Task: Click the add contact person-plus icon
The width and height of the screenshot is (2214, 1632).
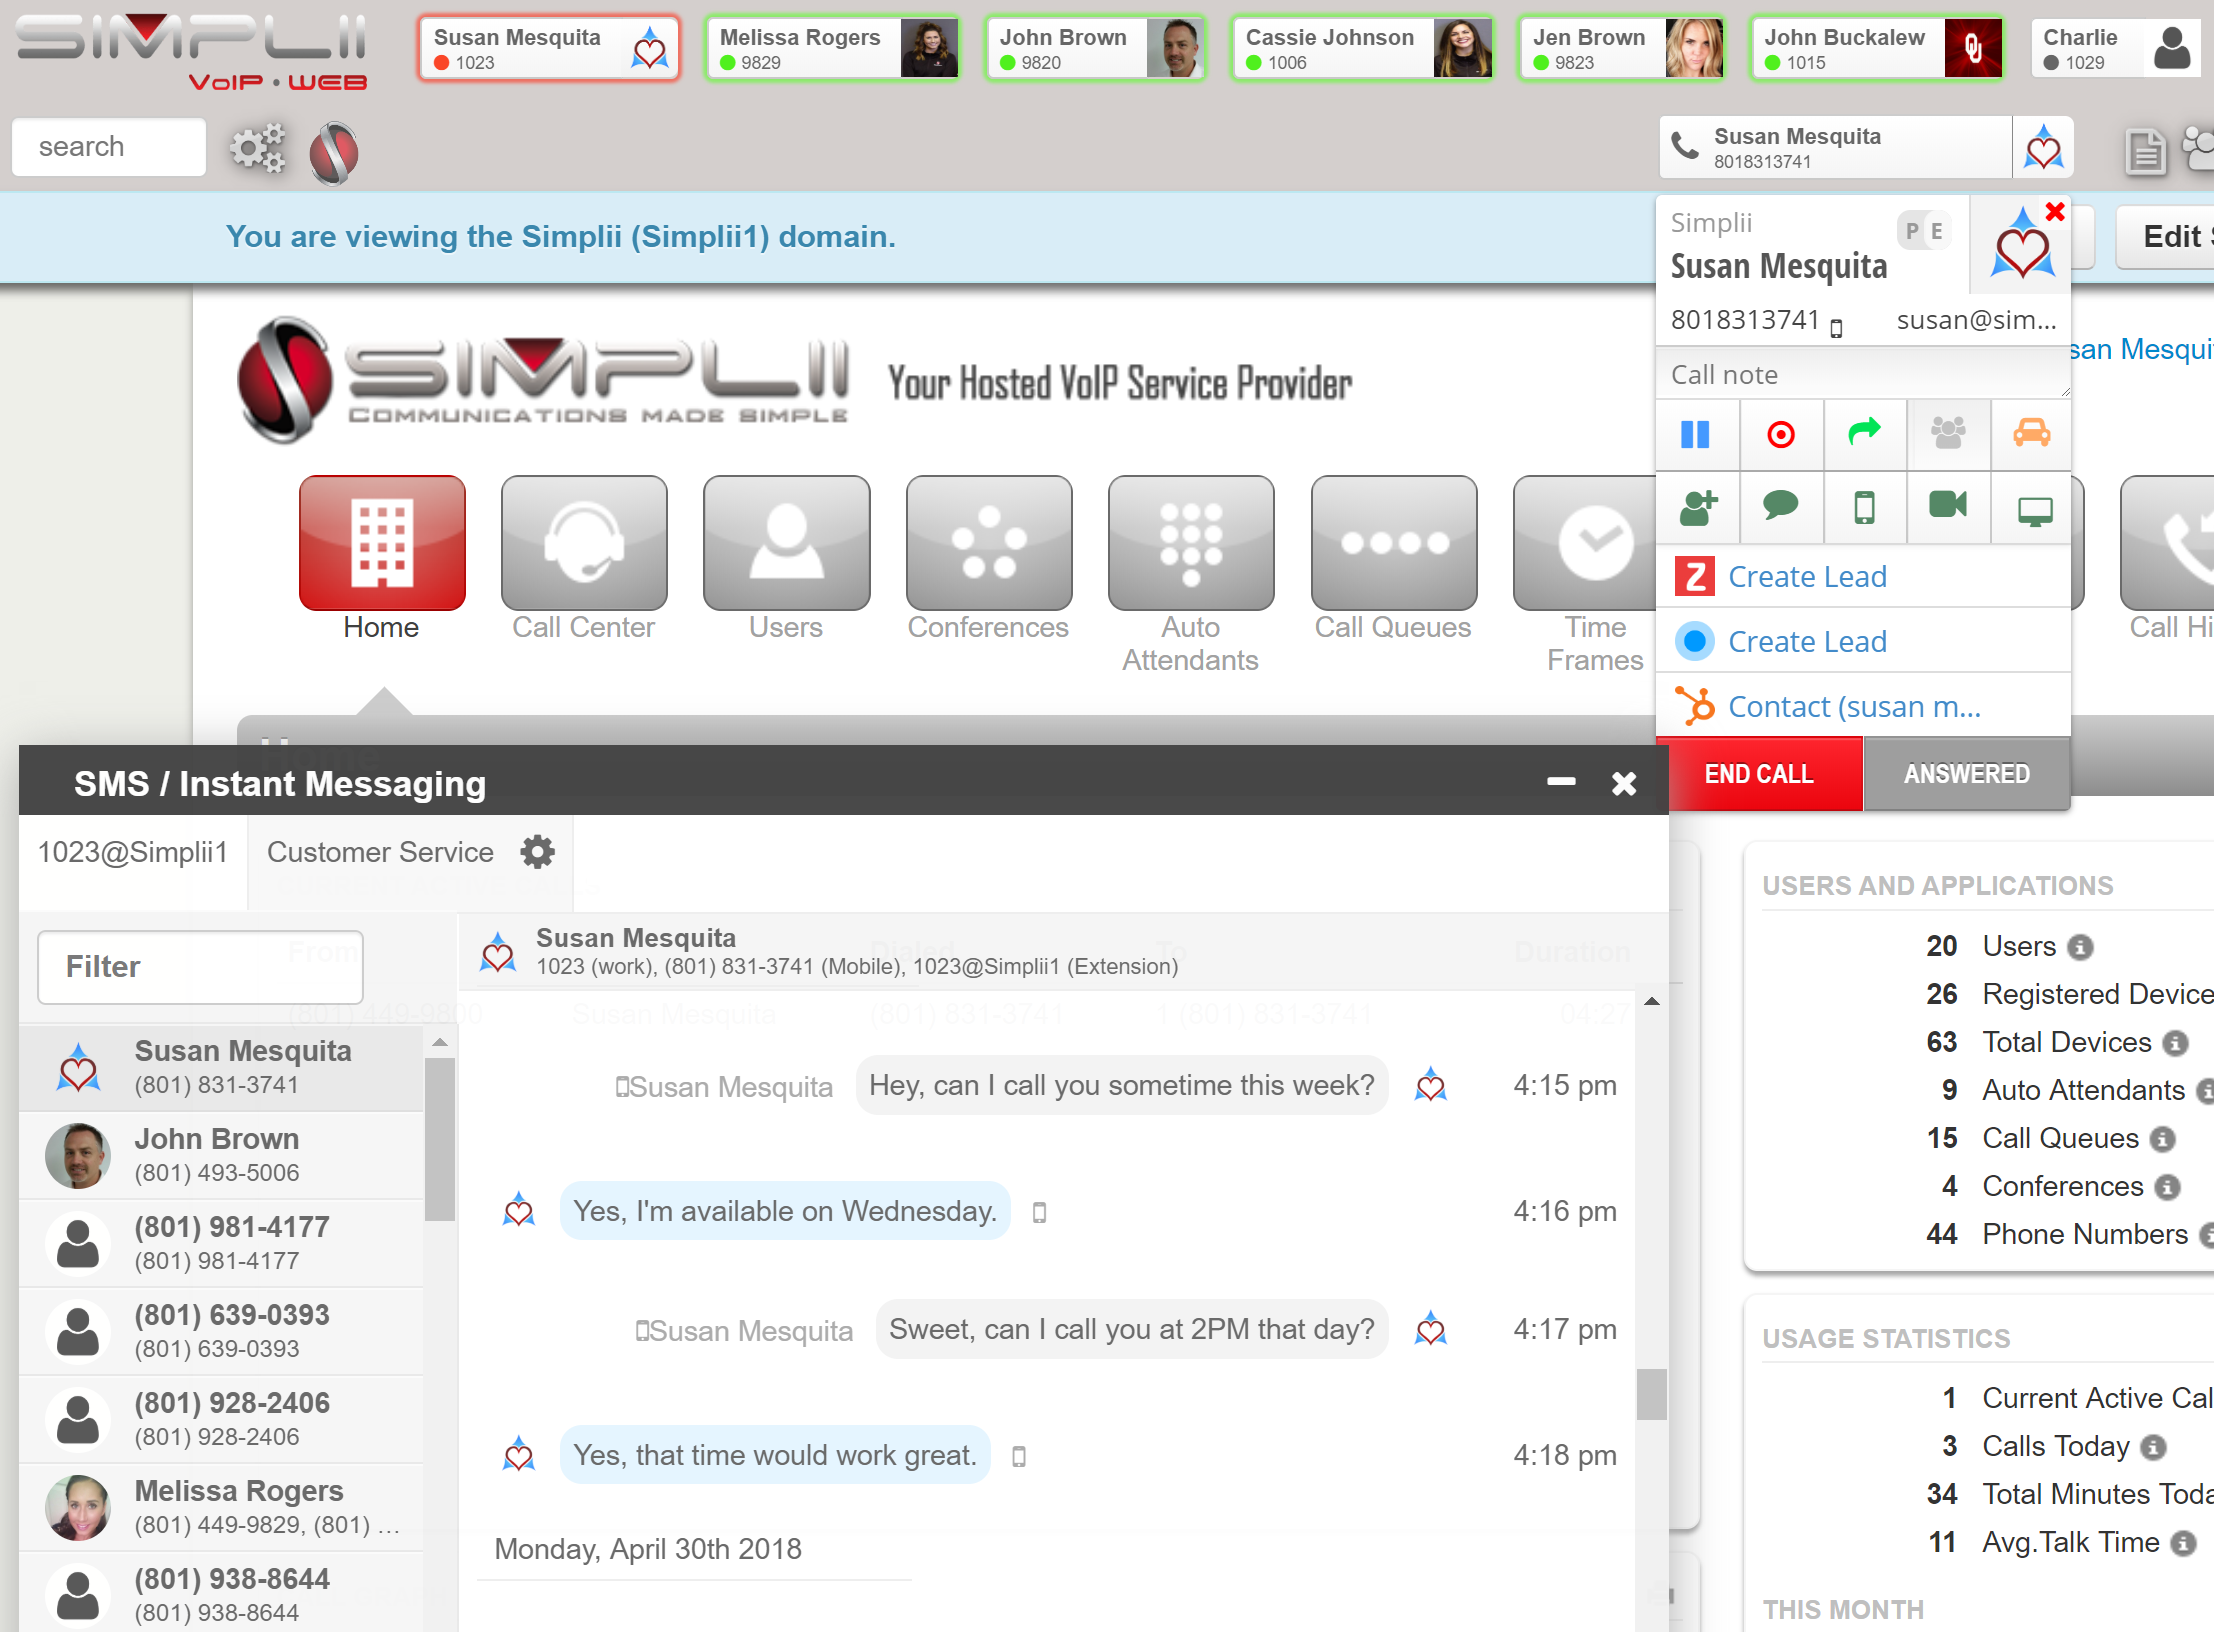Action: [1697, 507]
